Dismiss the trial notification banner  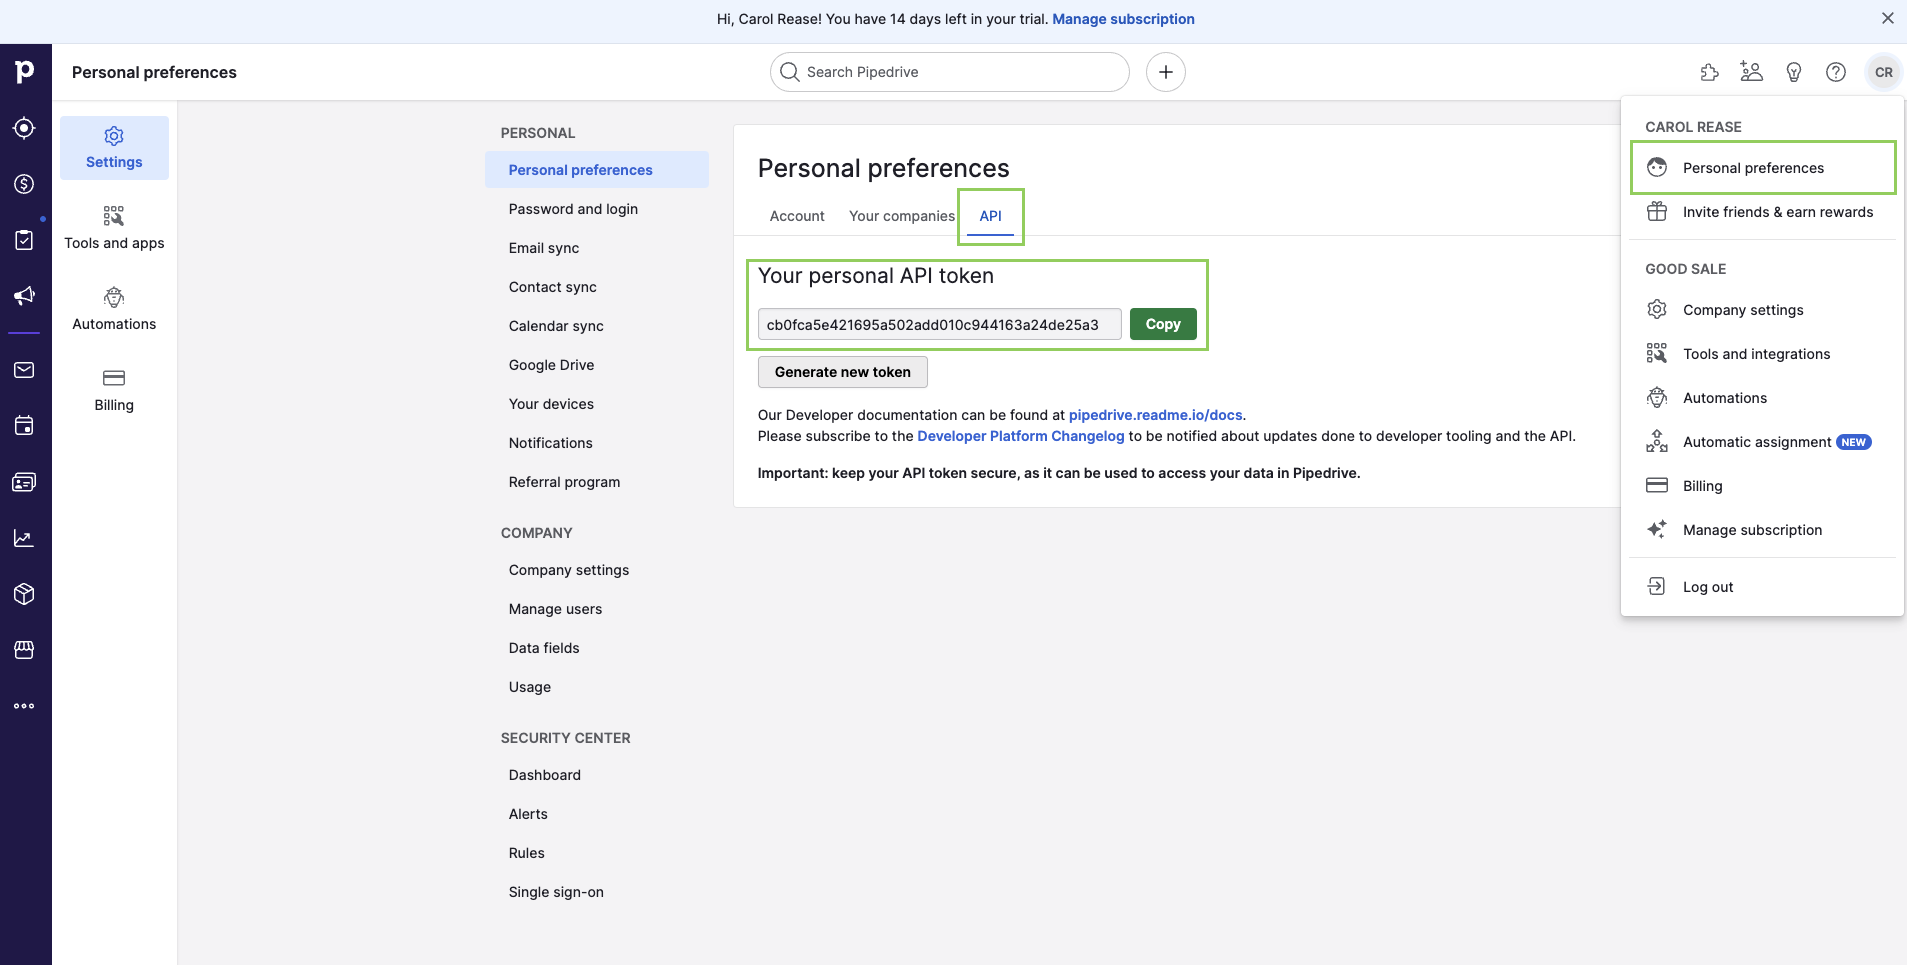click(1887, 18)
